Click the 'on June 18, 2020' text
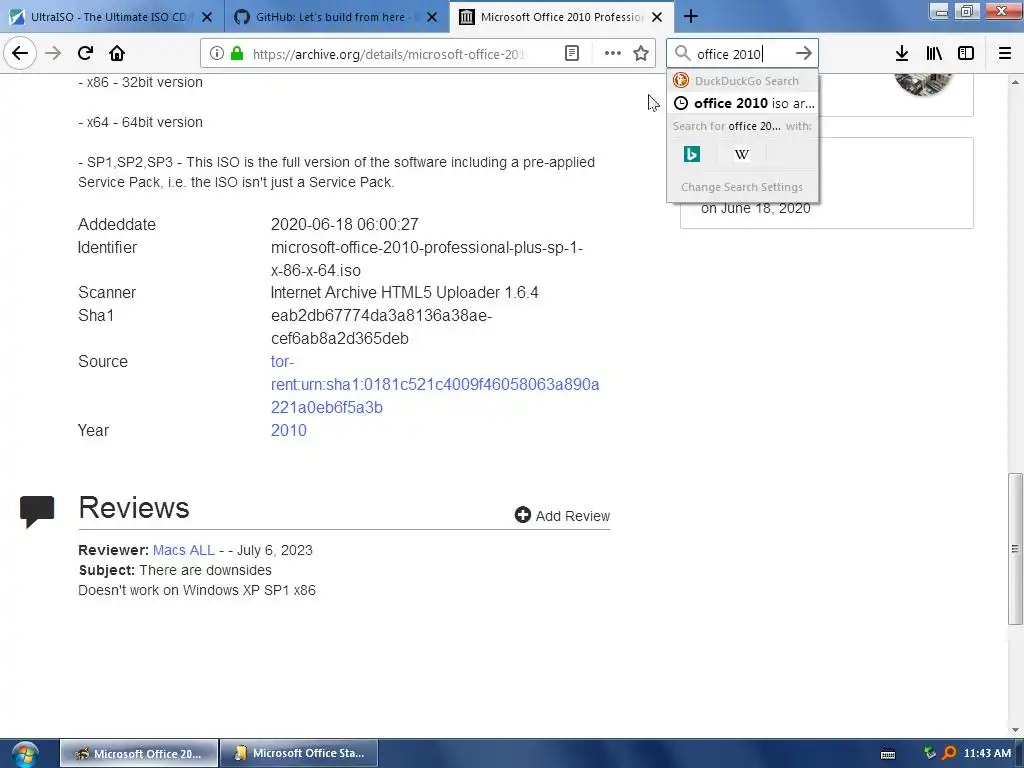Image resolution: width=1024 pixels, height=768 pixels. [756, 208]
